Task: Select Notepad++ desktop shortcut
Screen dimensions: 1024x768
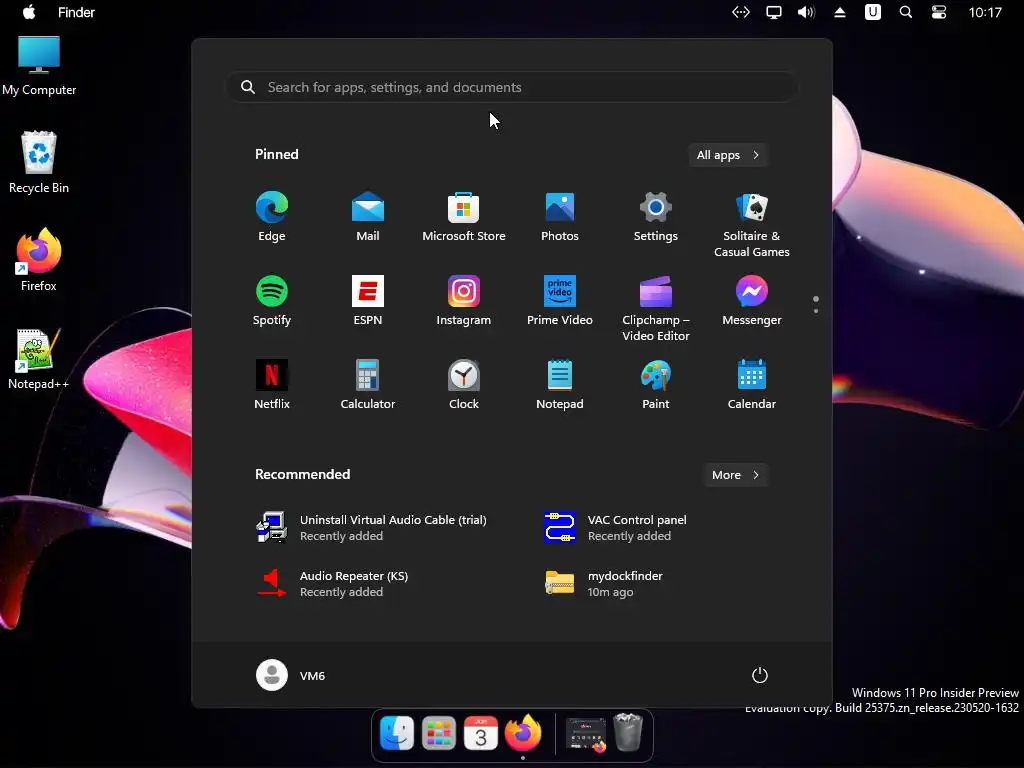Action: [x=39, y=359]
